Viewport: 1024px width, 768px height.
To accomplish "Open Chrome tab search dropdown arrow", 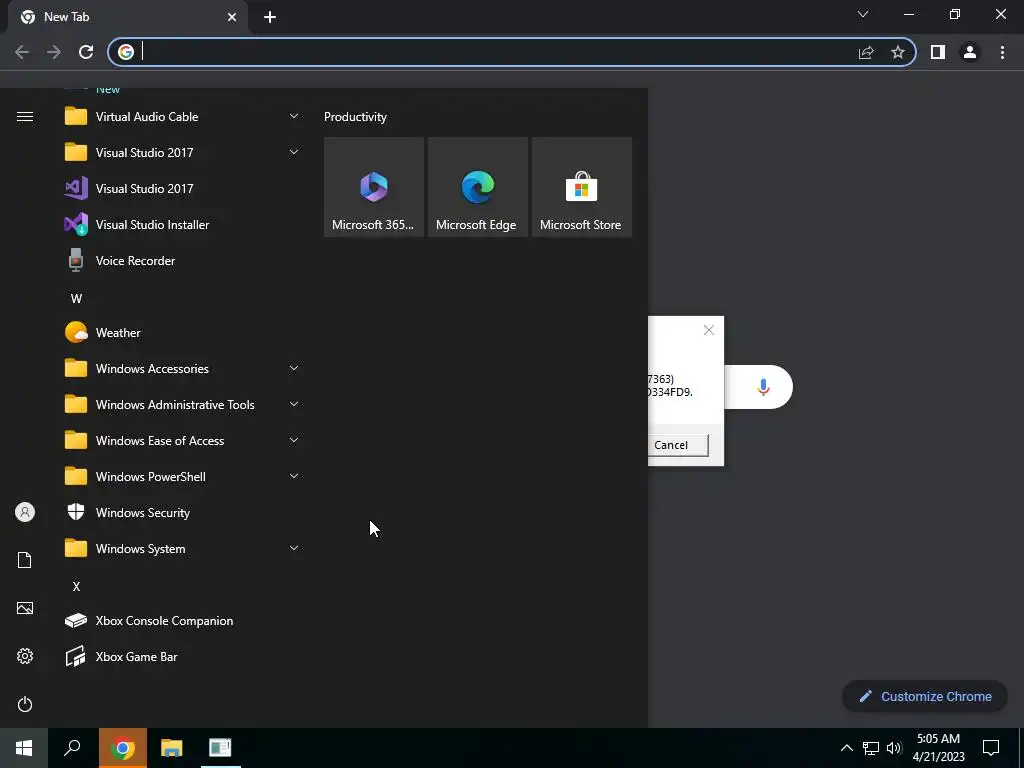I will tap(863, 14).
